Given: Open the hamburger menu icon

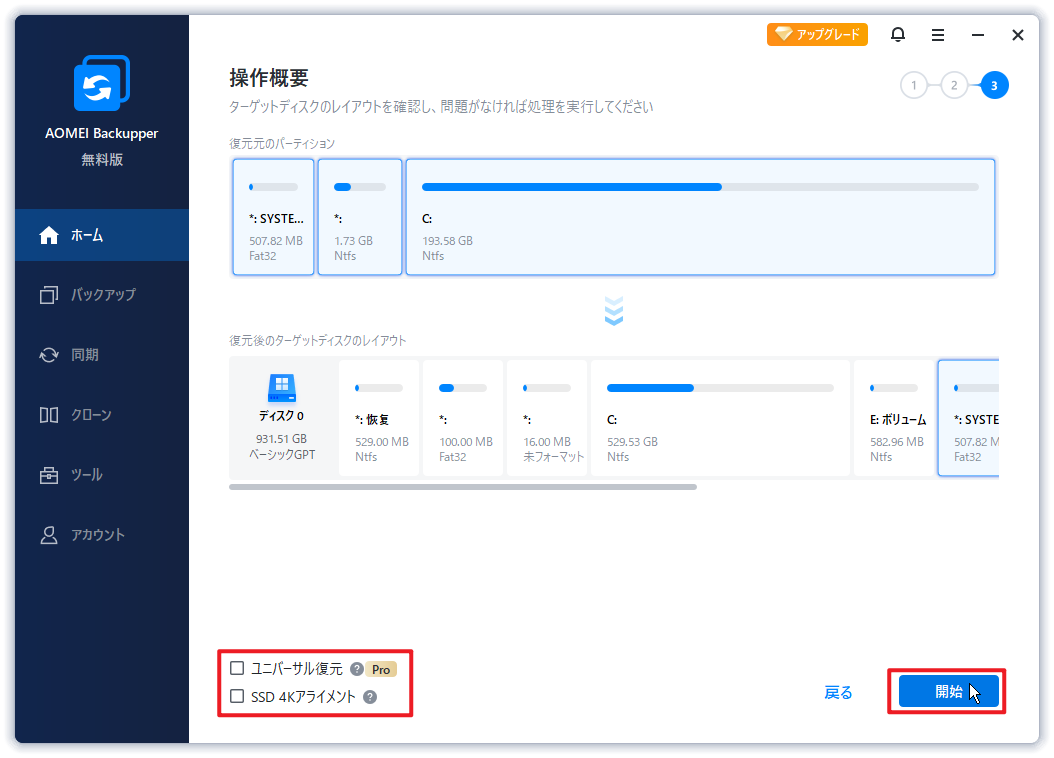Looking at the screenshot, I should (938, 35).
